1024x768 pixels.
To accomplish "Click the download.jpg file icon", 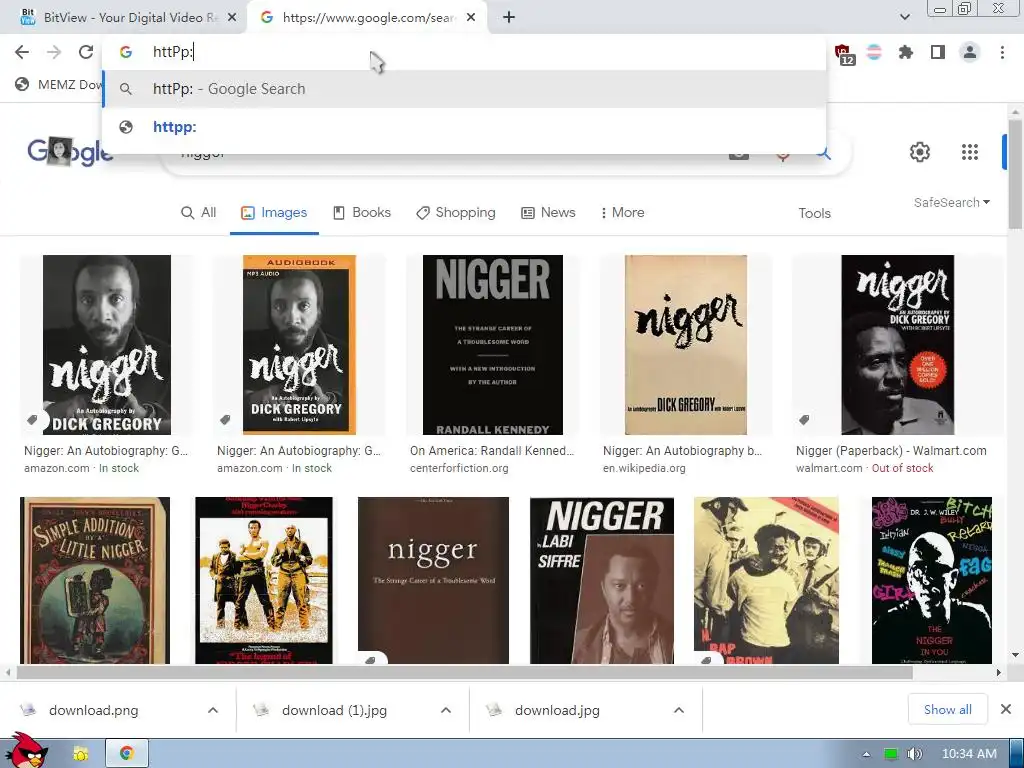I will coord(494,710).
